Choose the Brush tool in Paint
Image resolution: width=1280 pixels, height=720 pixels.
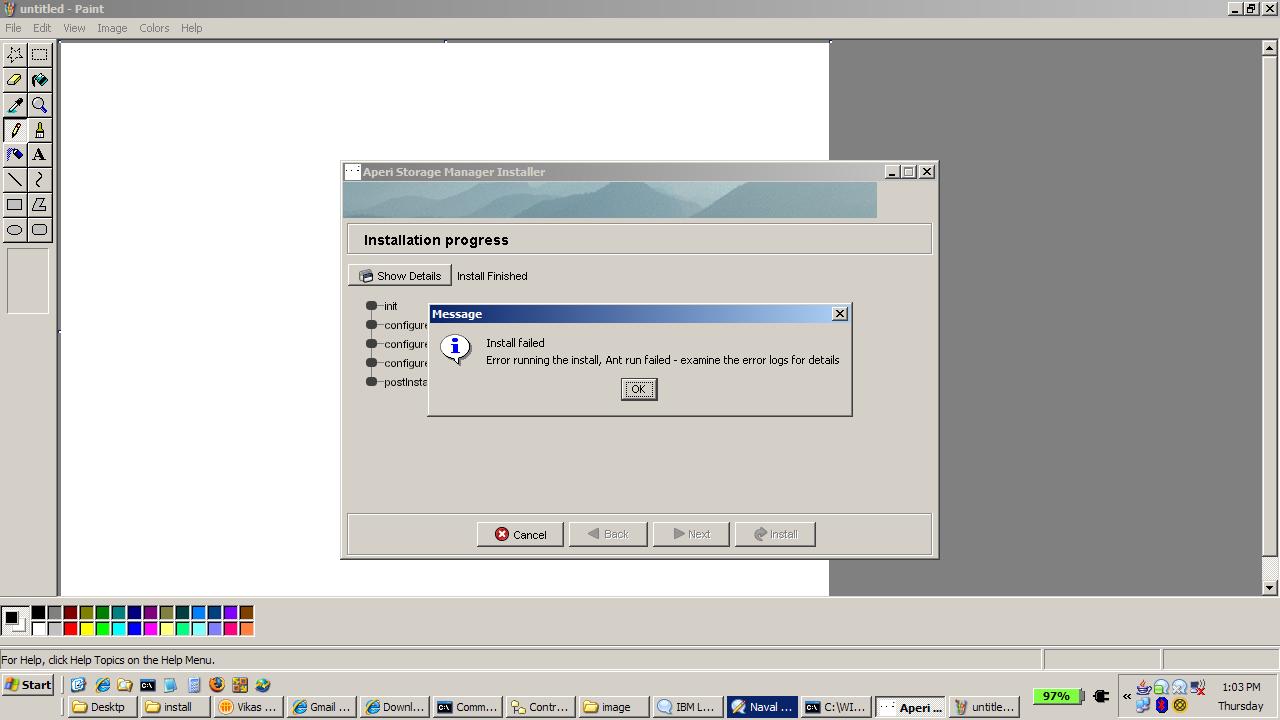[x=39, y=130]
